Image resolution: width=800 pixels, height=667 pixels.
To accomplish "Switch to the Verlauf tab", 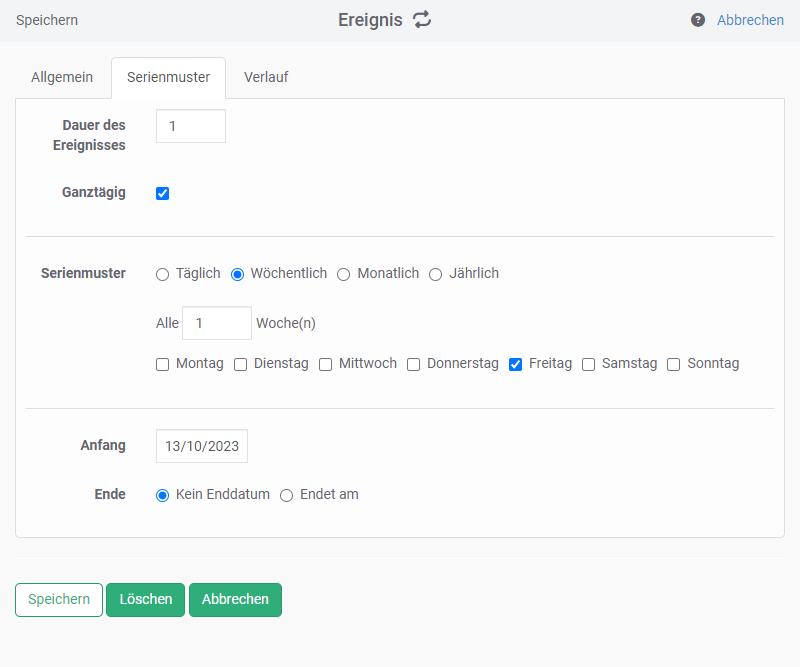I will click(266, 77).
